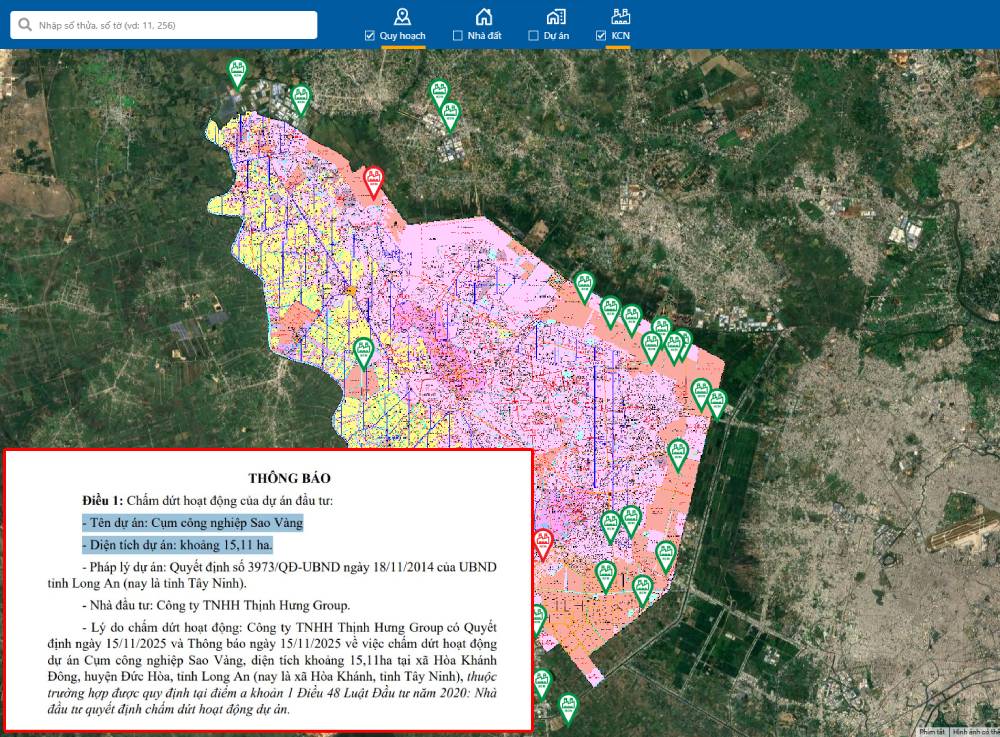Focus the parcel number search field

[x=170, y=25]
